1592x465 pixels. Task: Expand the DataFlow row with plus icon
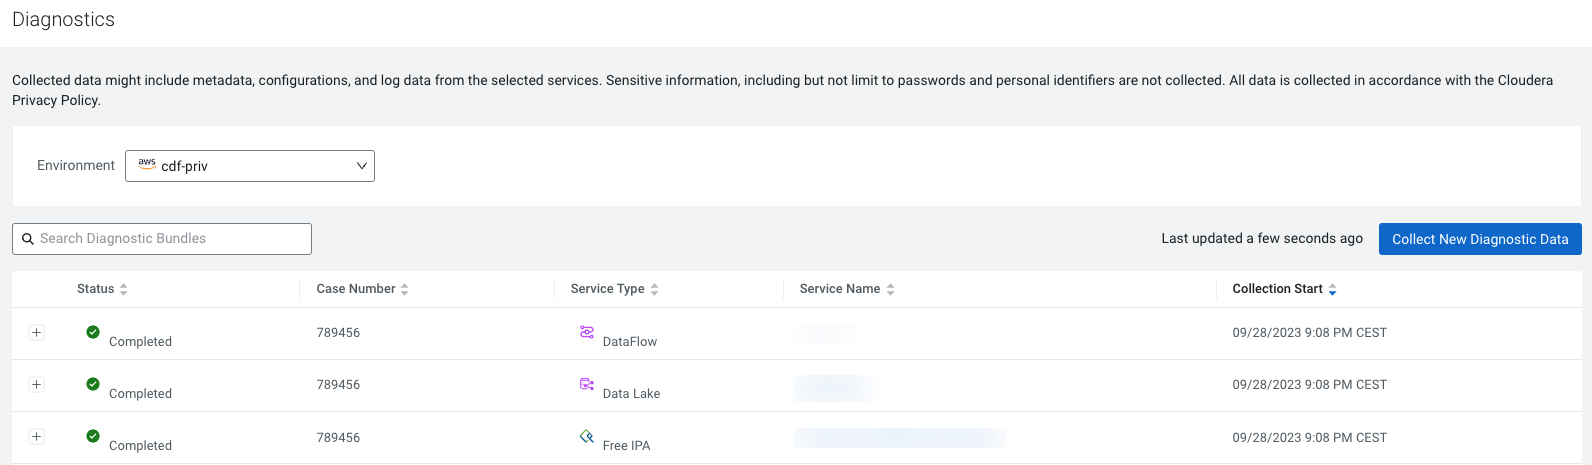(37, 333)
